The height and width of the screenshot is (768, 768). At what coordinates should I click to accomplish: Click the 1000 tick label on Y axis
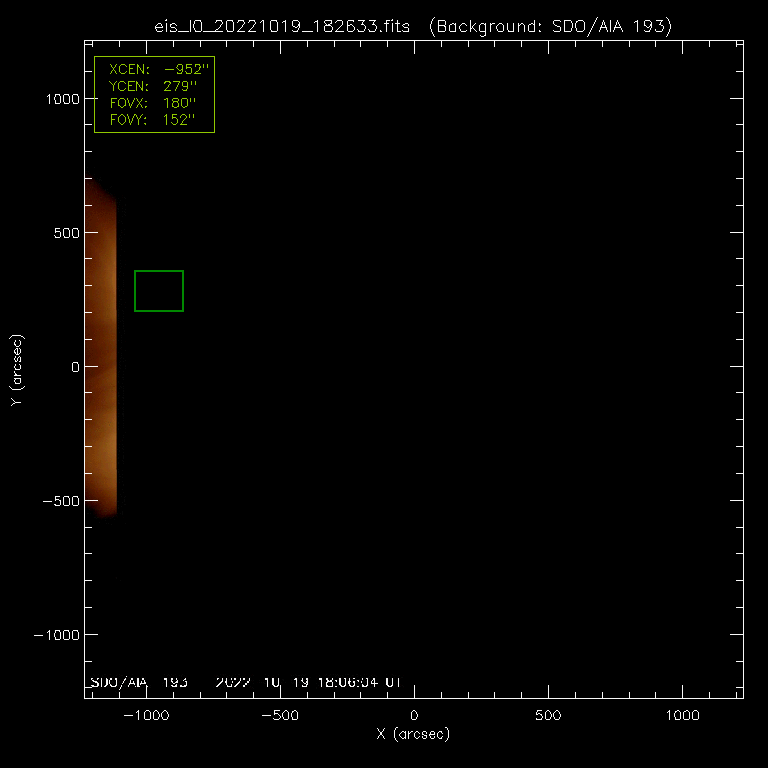[x=63, y=99]
